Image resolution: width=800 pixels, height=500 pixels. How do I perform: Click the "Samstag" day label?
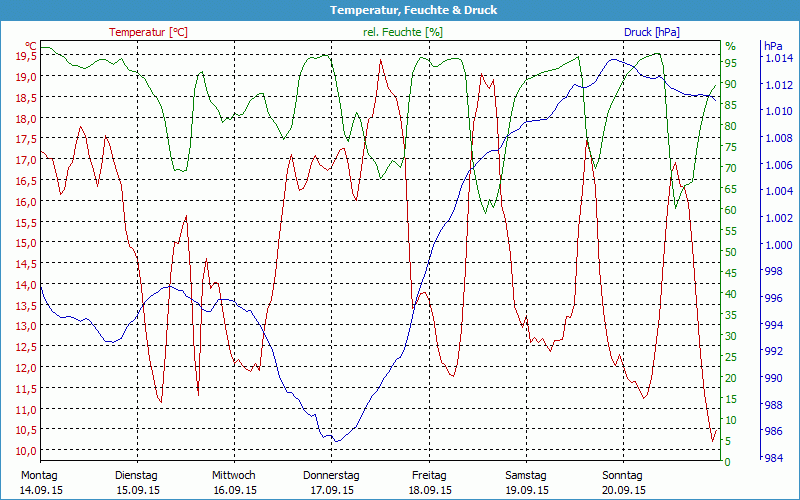tap(526, 476)
